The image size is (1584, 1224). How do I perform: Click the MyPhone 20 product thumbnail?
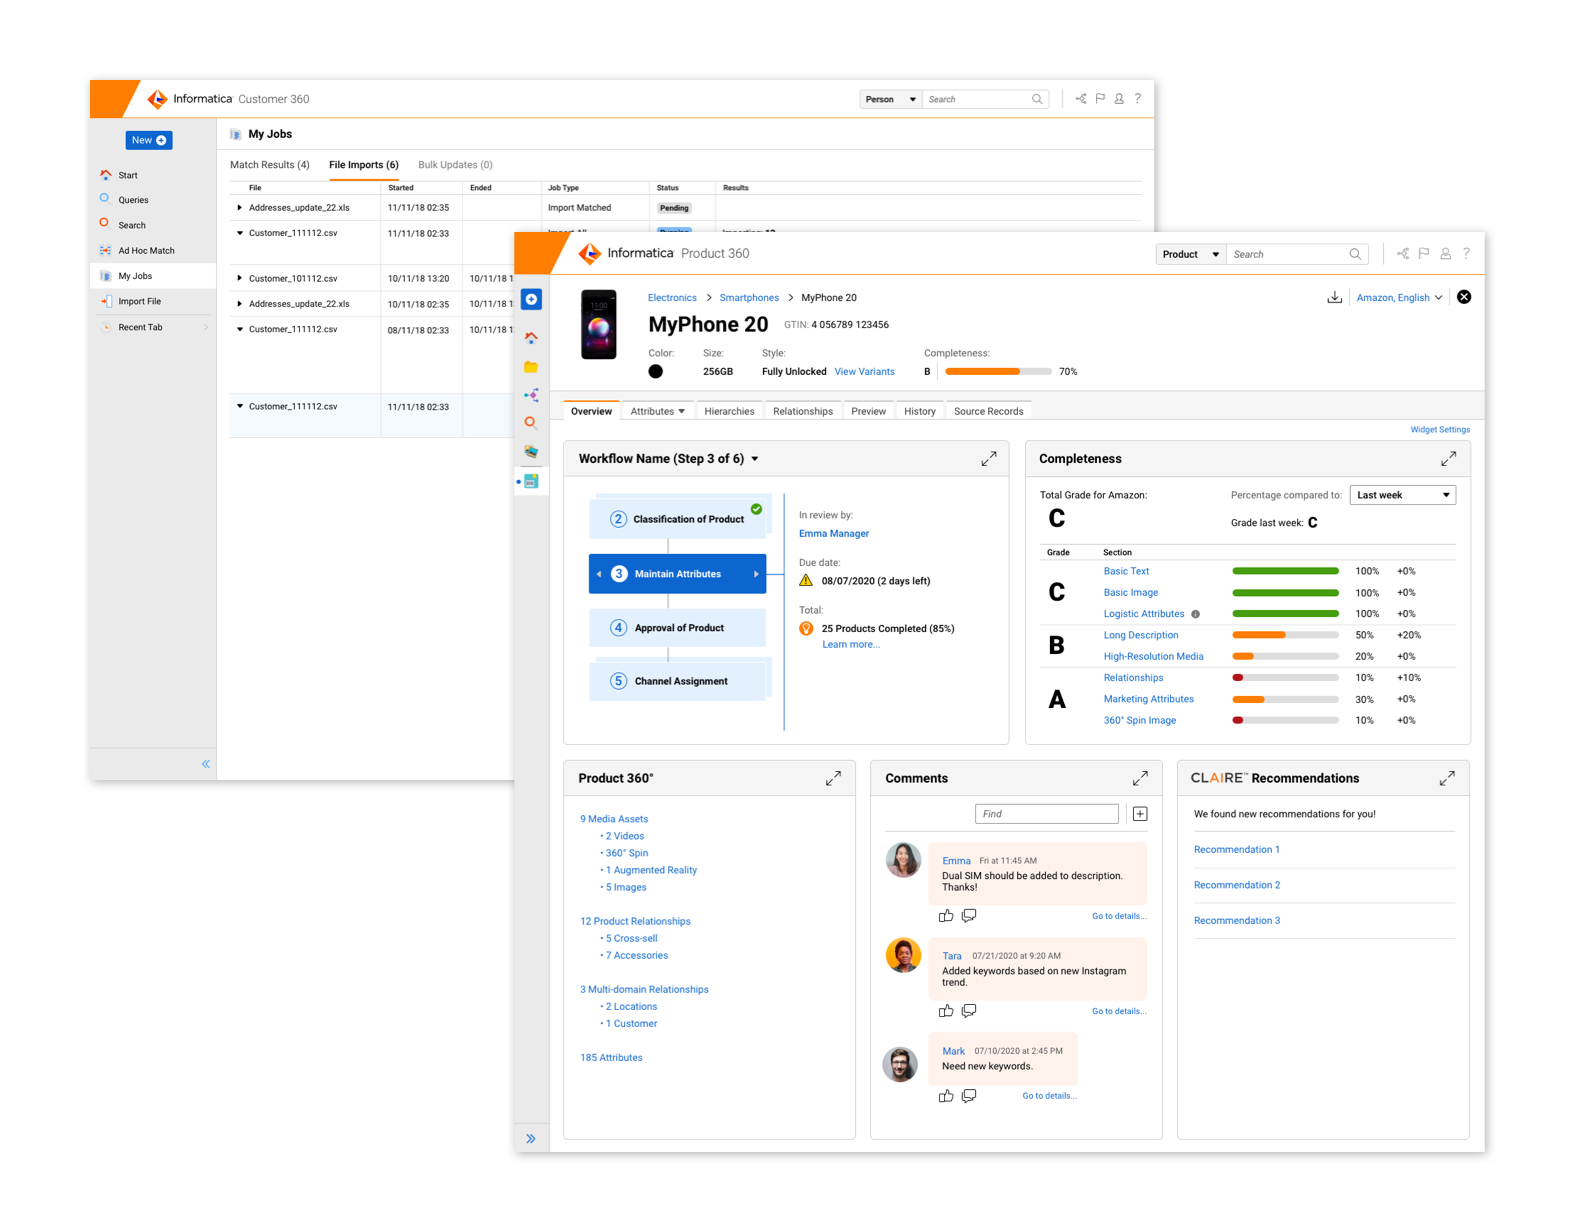599,324
